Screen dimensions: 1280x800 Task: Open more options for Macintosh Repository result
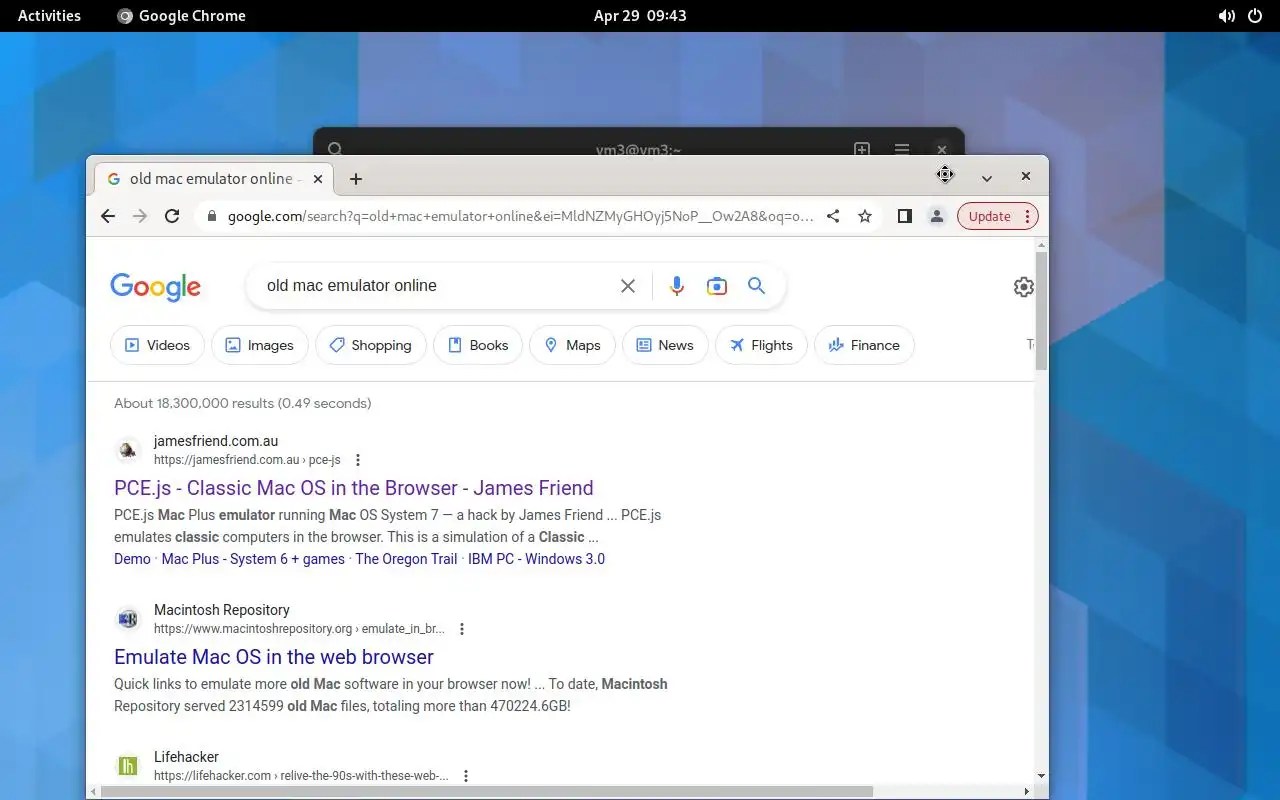[462, 629]
